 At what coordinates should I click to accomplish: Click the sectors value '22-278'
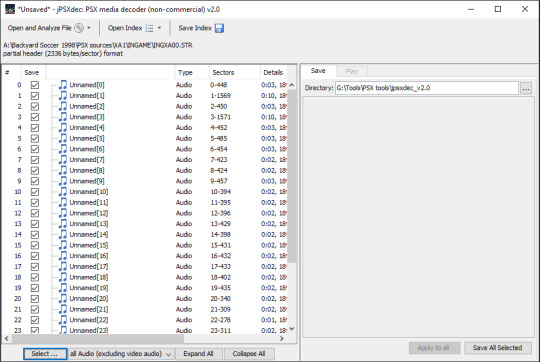coord(220,320)
